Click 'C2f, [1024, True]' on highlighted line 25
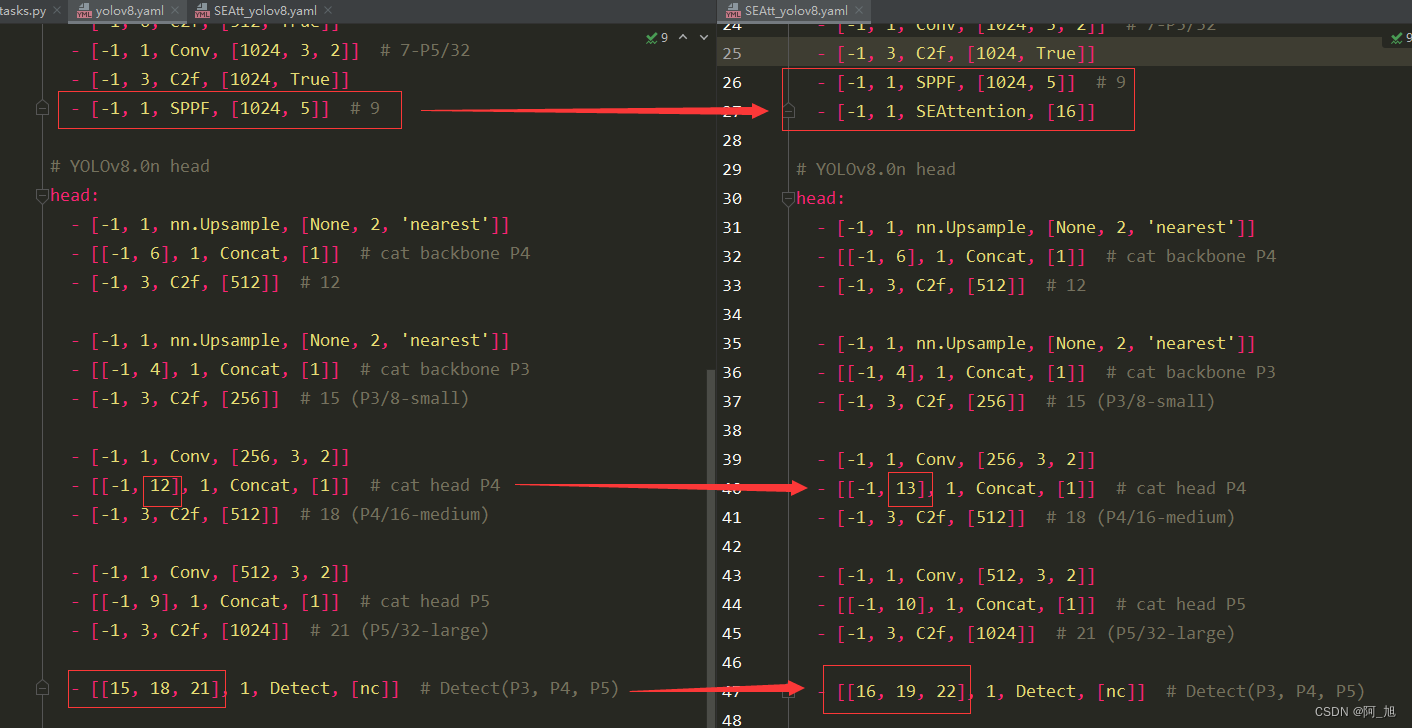 click(x=1006, y=53)
